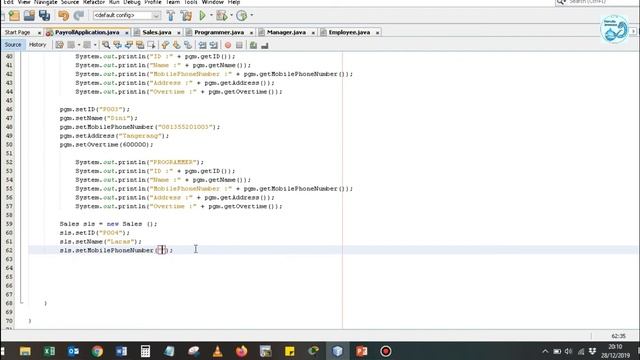Image resolution: width=640 pixels, height=360 pixels.
Task: Open the Tools menu
Action: (191, 2)
